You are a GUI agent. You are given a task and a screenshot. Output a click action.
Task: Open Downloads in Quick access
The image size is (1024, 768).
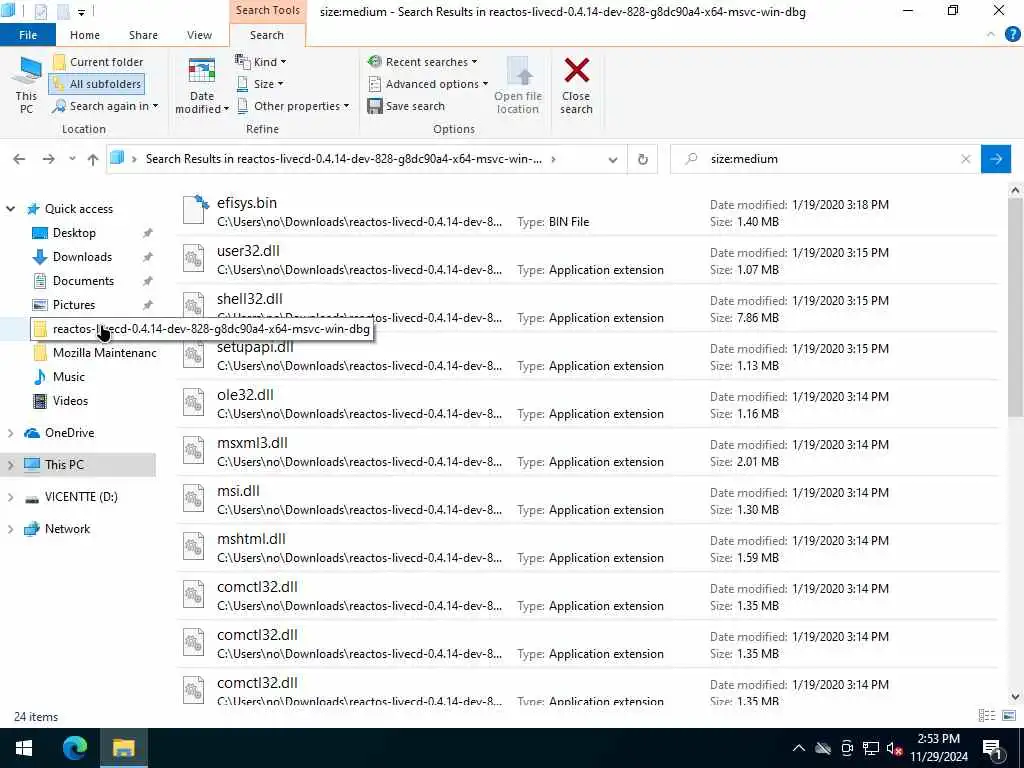pyautogui.click(x=82, y=257)
